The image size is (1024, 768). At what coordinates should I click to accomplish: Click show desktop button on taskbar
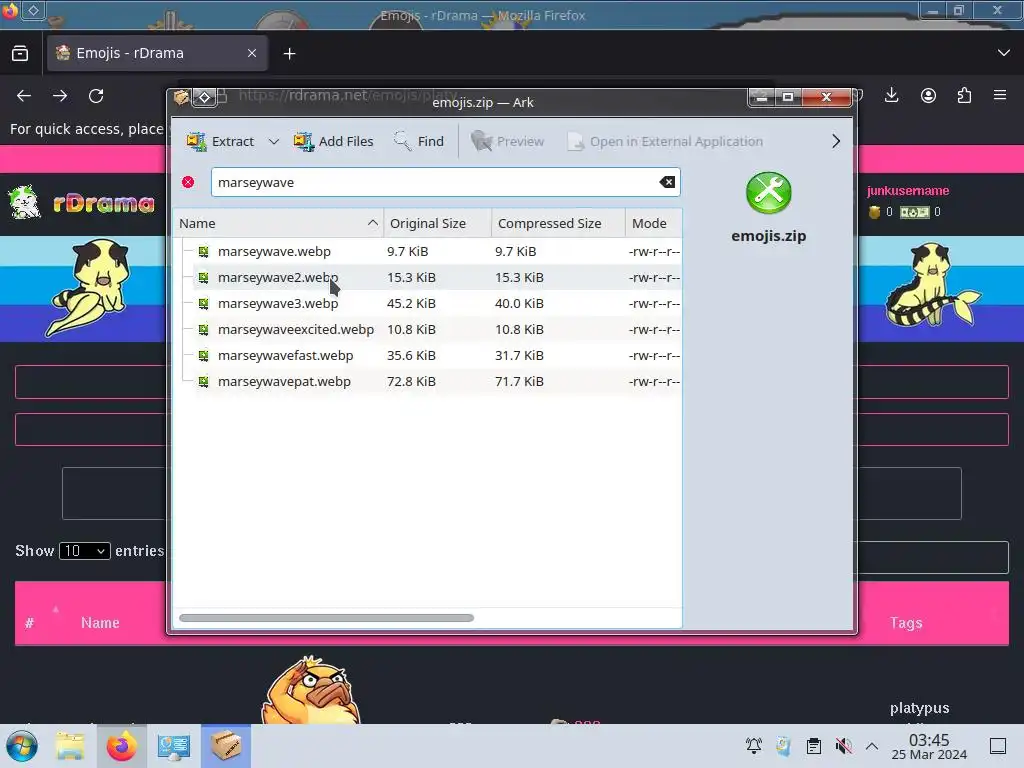click(x=998, y=746)
